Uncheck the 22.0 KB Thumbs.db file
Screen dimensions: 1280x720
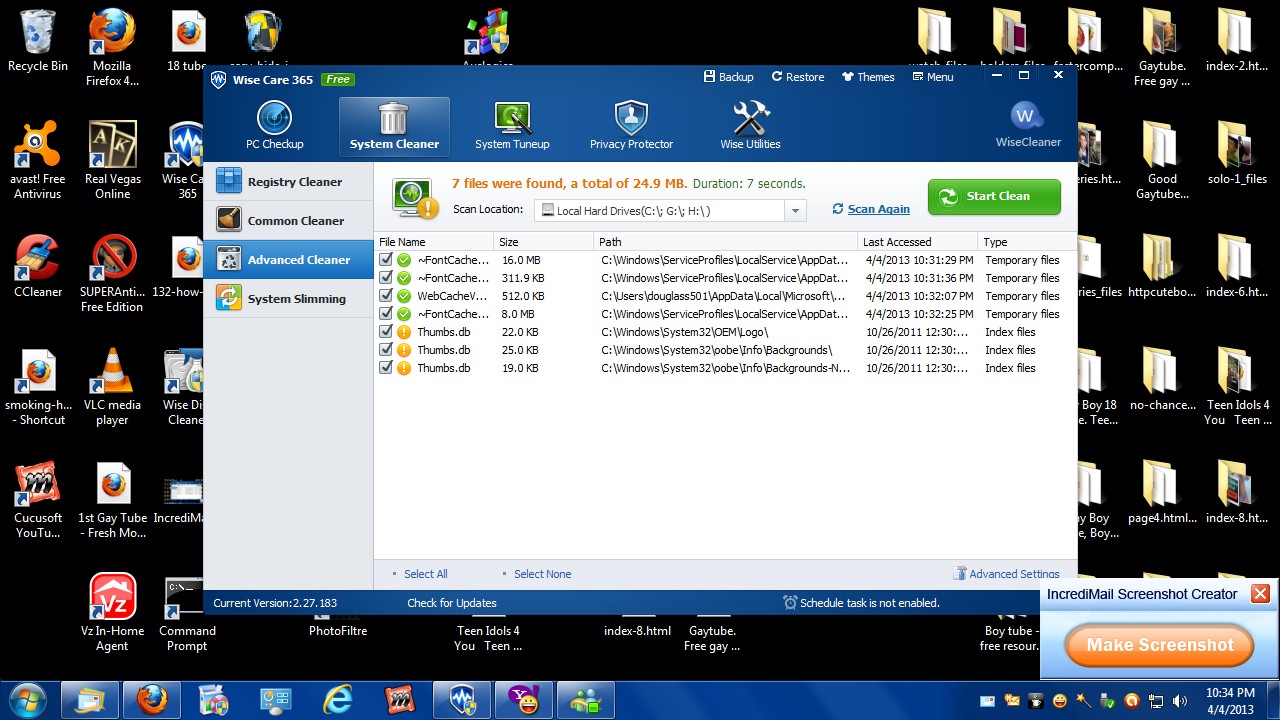coord(386,332)
